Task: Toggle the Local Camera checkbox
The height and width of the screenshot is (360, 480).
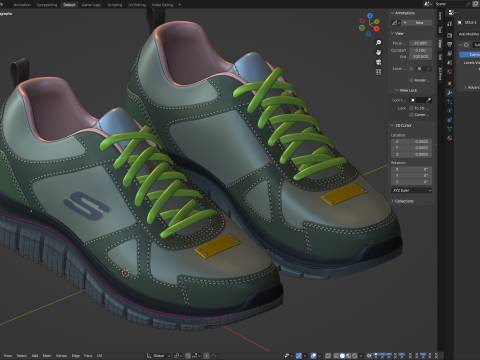Action: click(x=411, y=69)
